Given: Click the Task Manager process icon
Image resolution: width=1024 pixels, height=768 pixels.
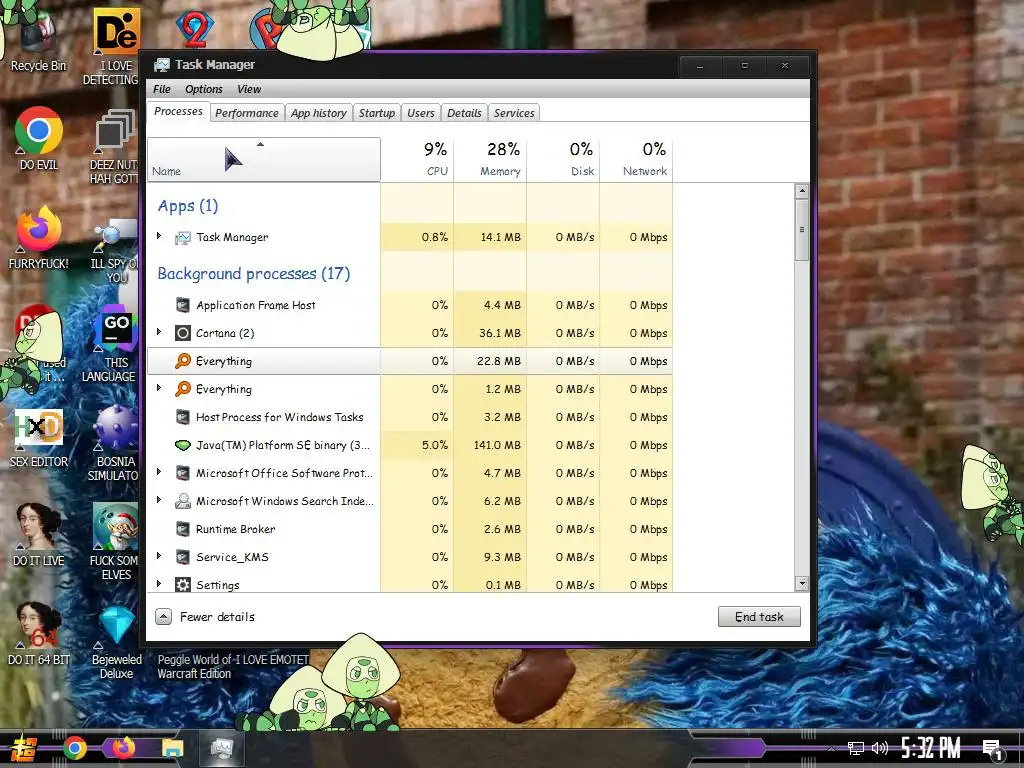Looking at the screenshot, I should tap(183, 238).
